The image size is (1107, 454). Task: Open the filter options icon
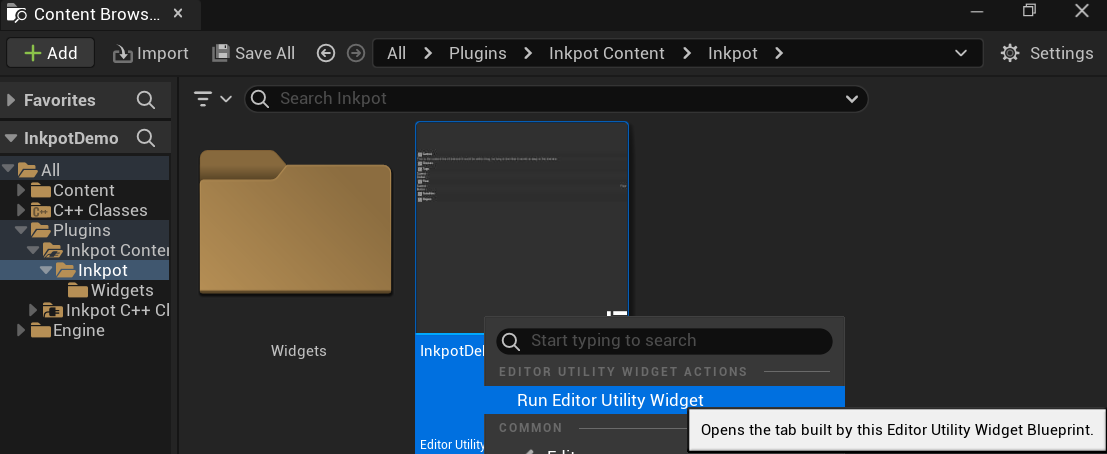click(x=203, y=99)
